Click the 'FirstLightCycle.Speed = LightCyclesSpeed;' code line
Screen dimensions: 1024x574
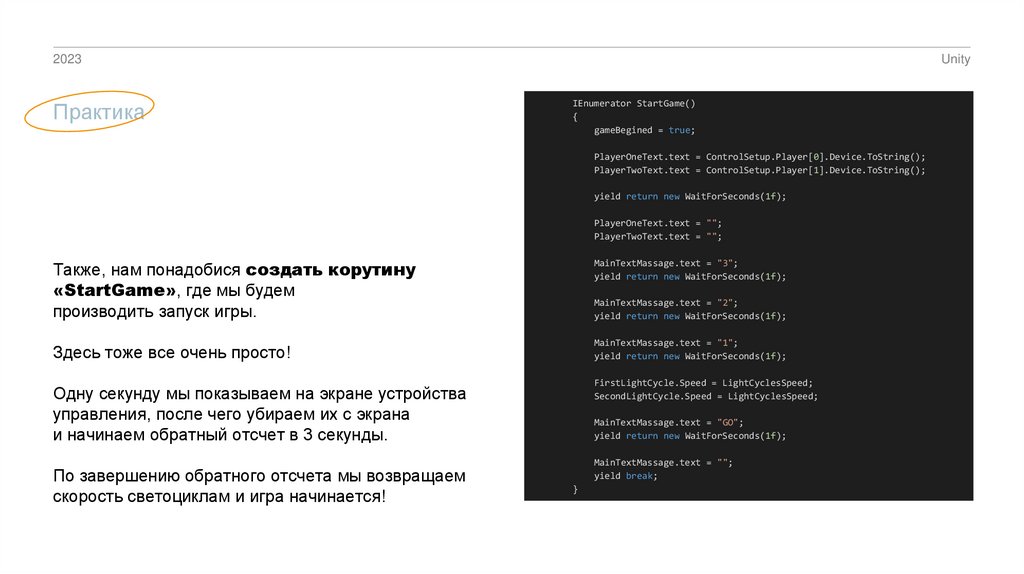(703, 383)
